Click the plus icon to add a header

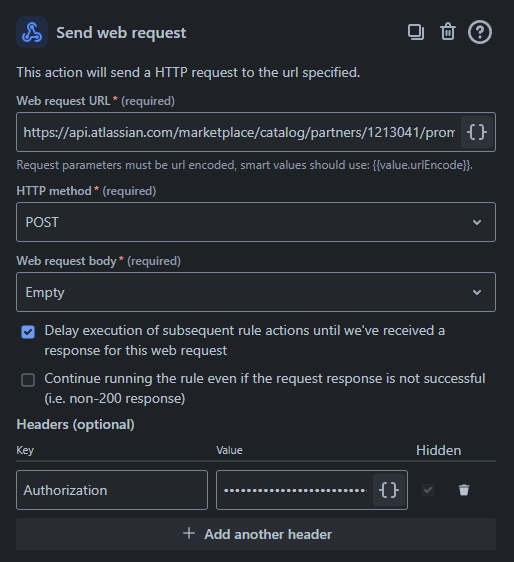pos(189,534)
